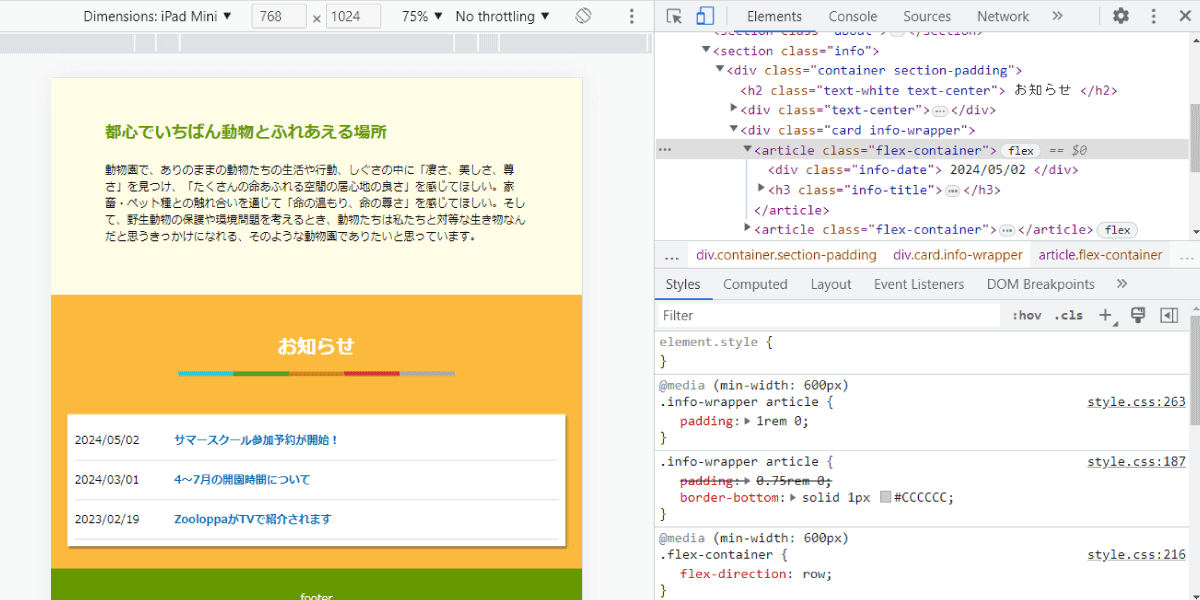The image size is (1200, 600).
Task: Open device toolbar three-dot menu
Action: click(x=631, y=16)
